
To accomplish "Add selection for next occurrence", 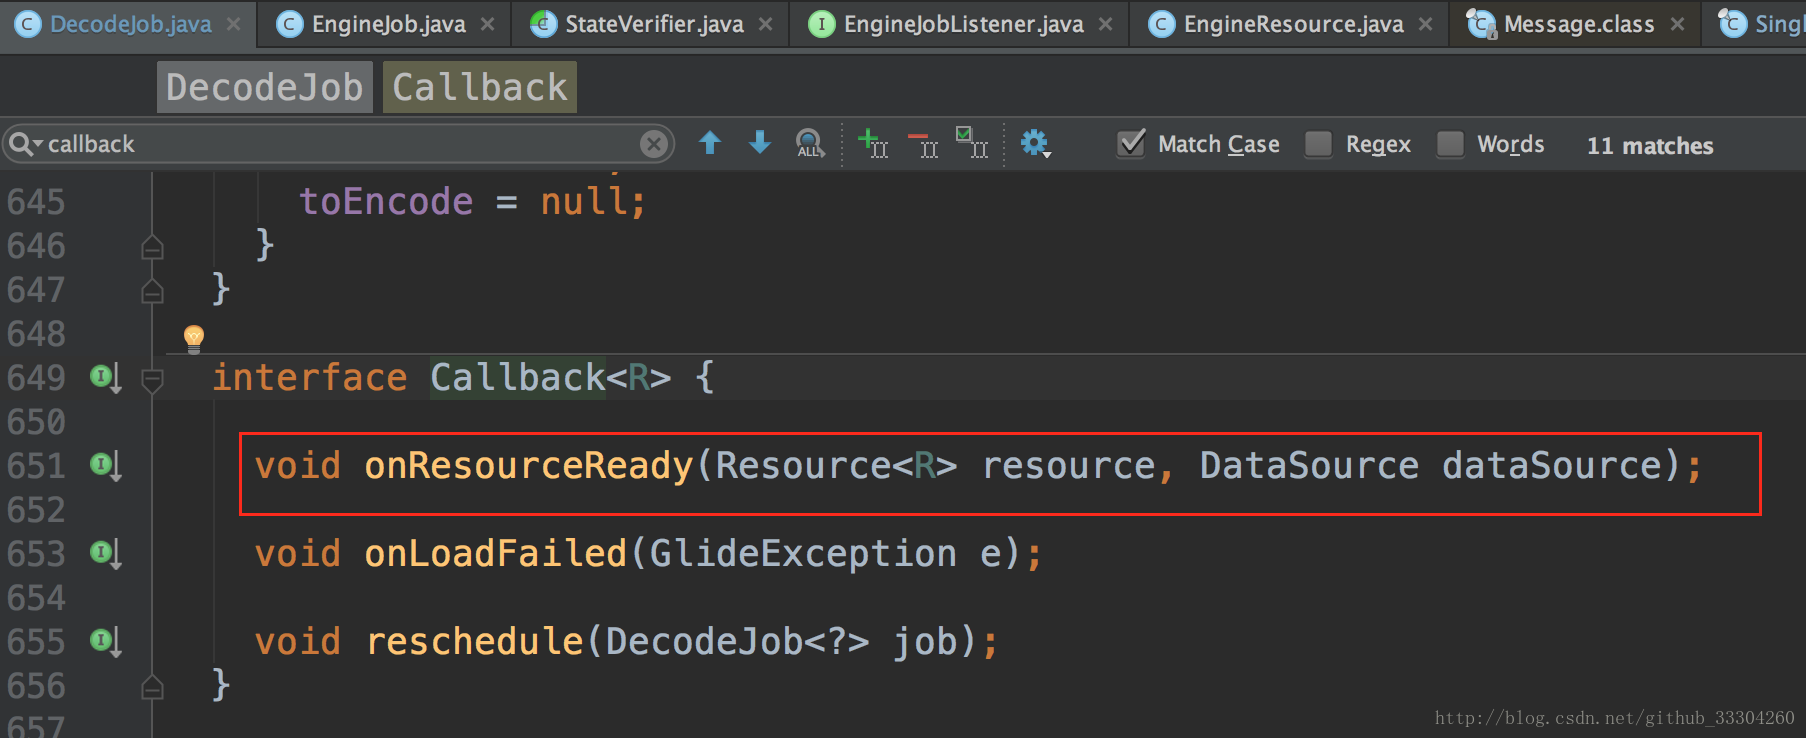I will (x=873, y=144).
